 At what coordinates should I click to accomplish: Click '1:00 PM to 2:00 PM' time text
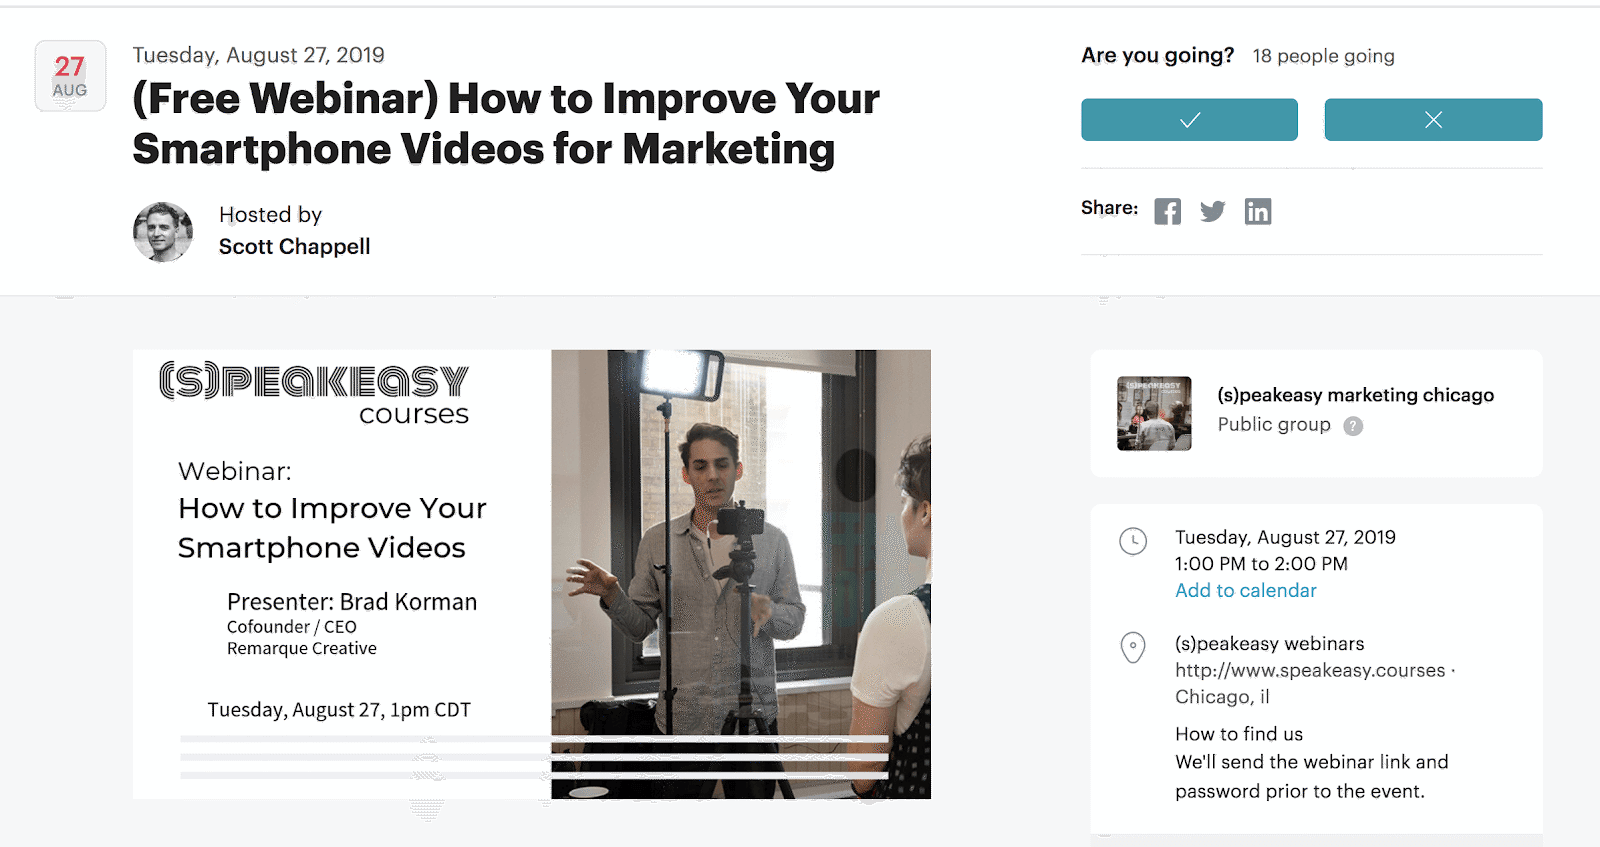tap(1261, 564)
